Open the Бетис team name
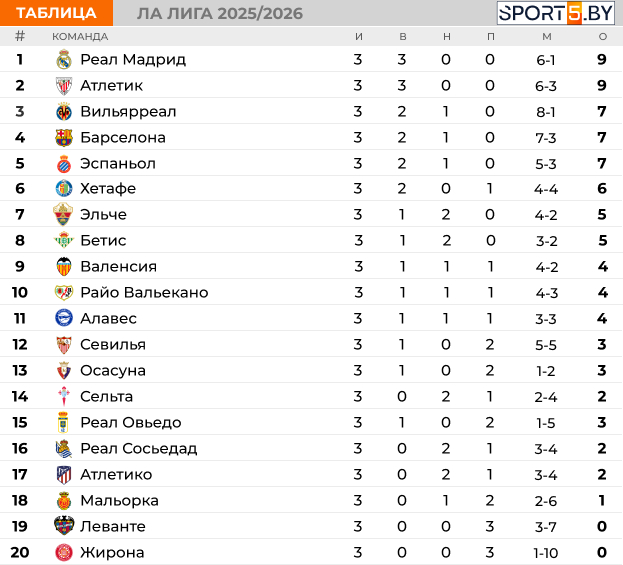 (x=103, y=240)
